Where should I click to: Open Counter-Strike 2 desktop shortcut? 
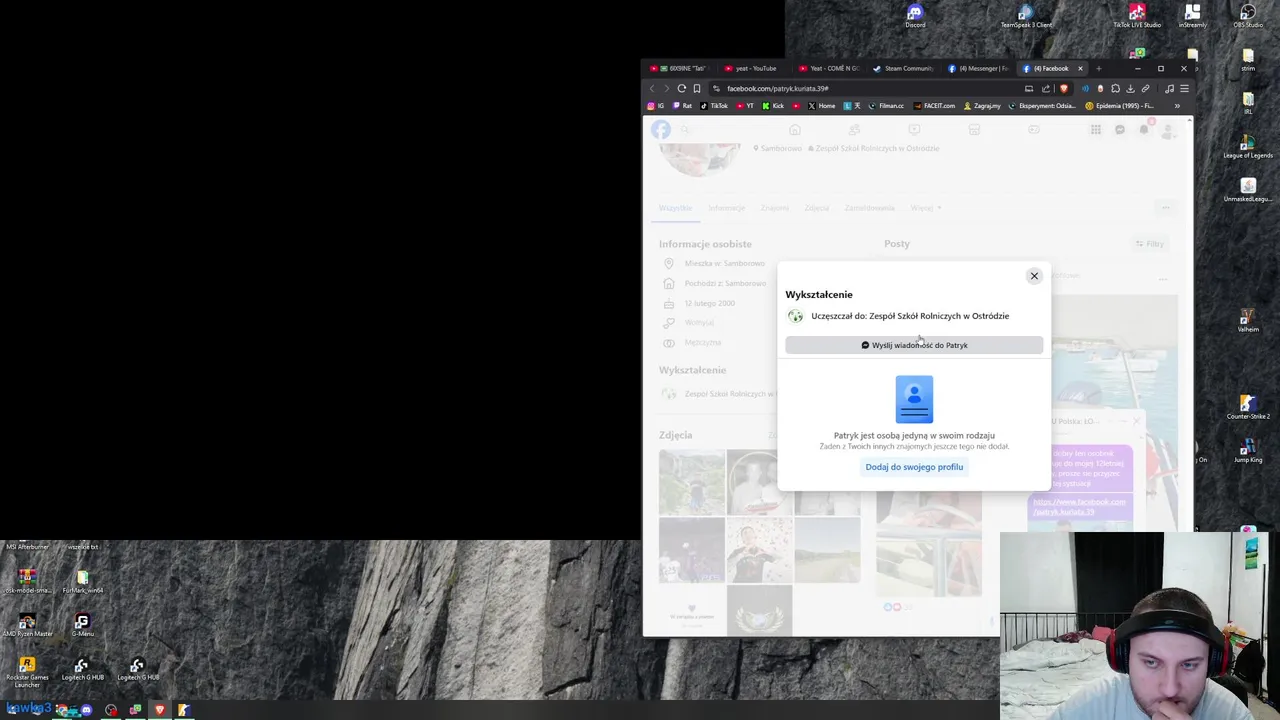click(1248, 407)
